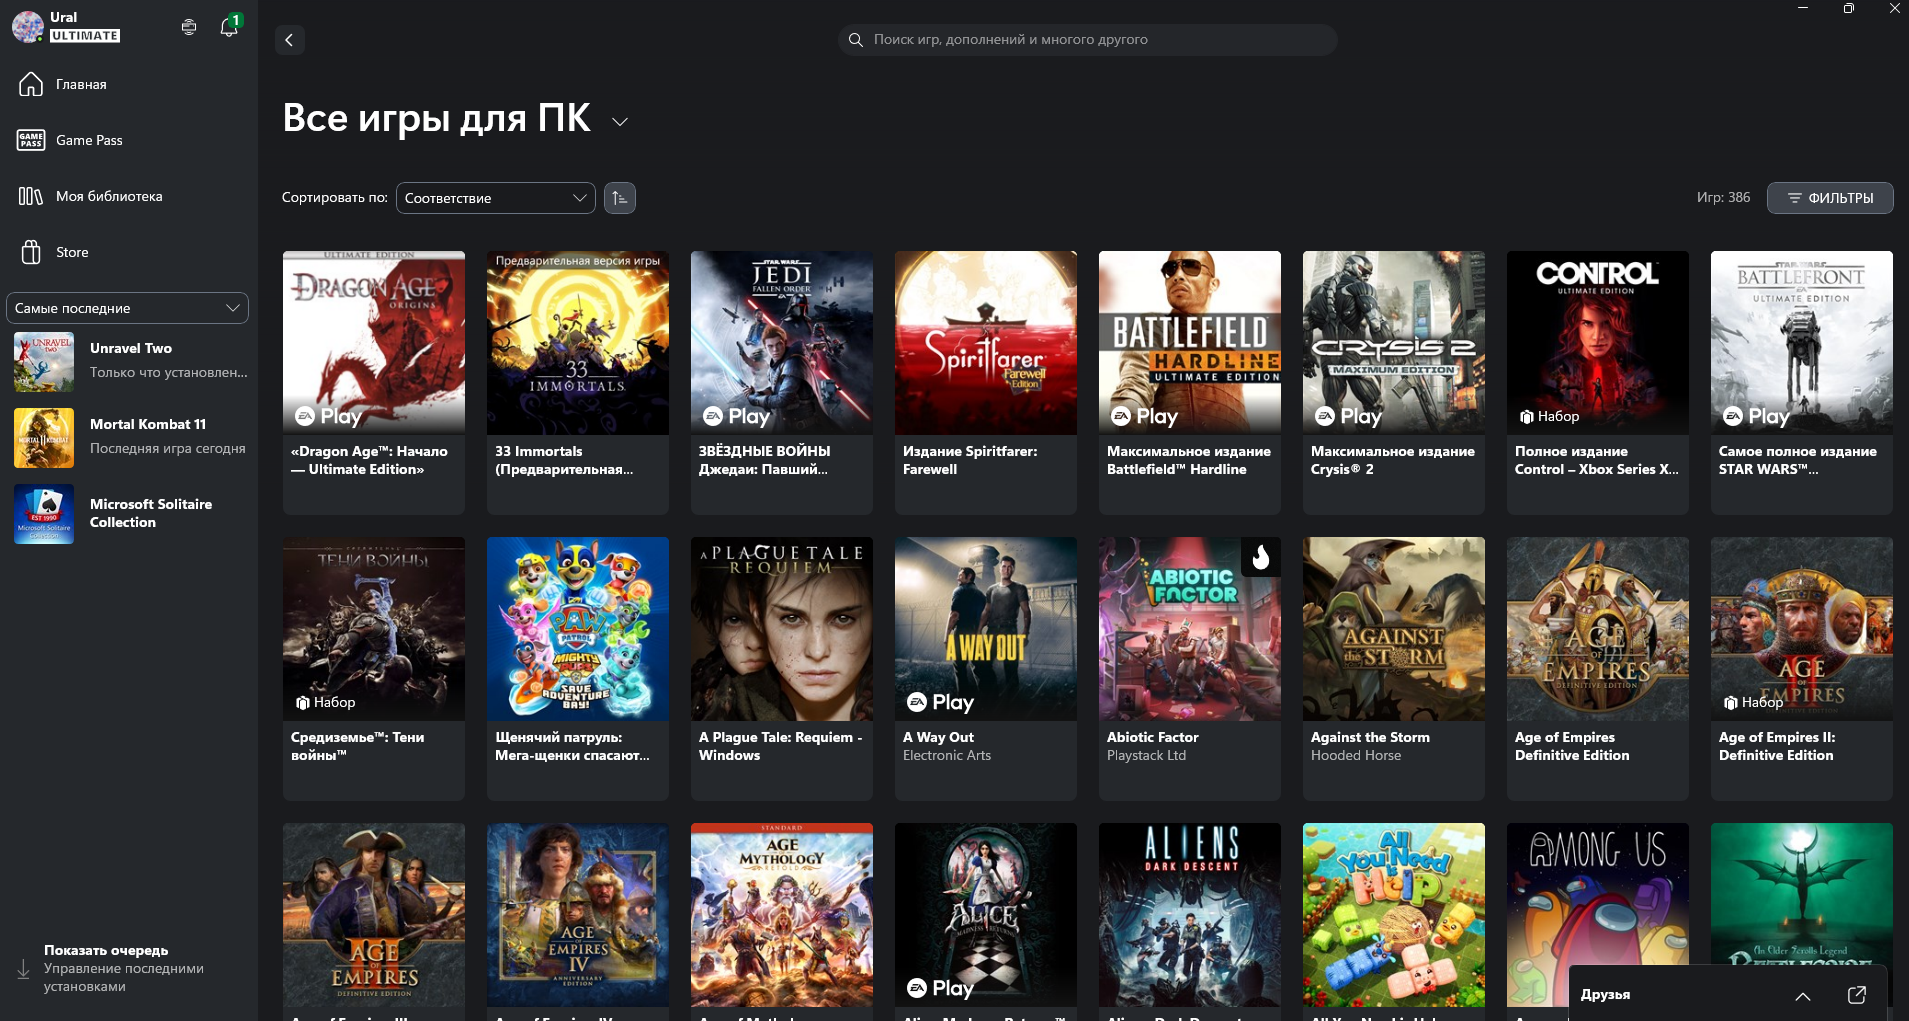Open Unravel Two thumbnail in recent list
The image size is (1909, 1021).
point(44,362)
